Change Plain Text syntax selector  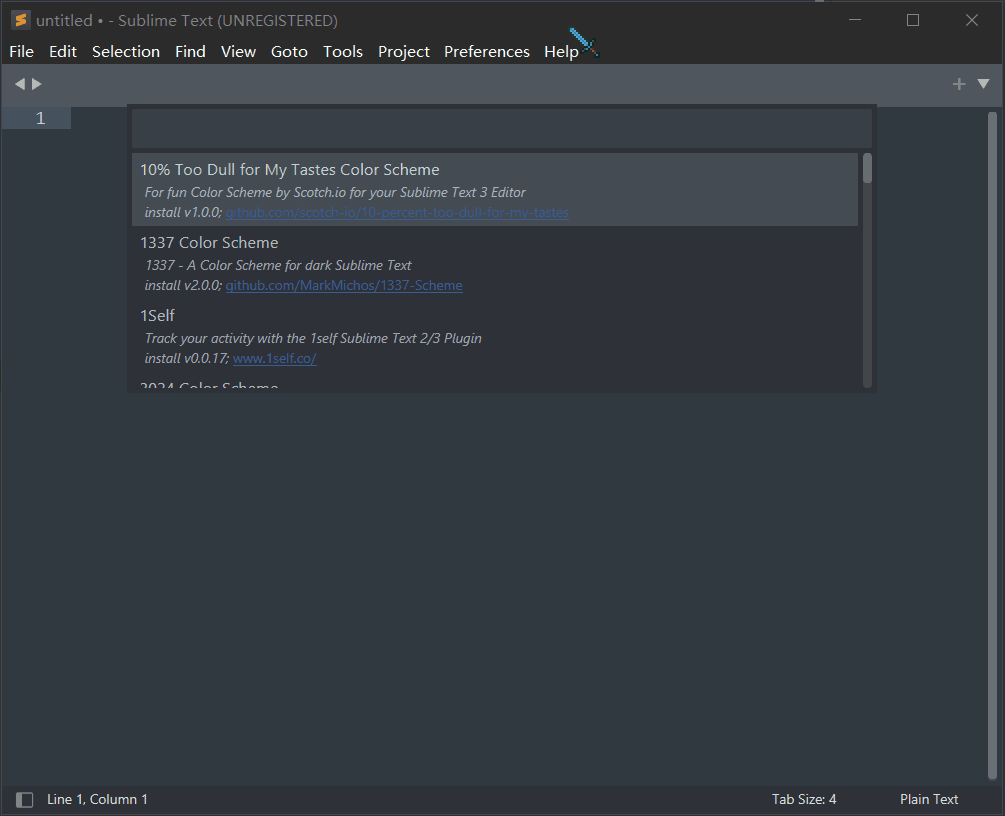929,799
